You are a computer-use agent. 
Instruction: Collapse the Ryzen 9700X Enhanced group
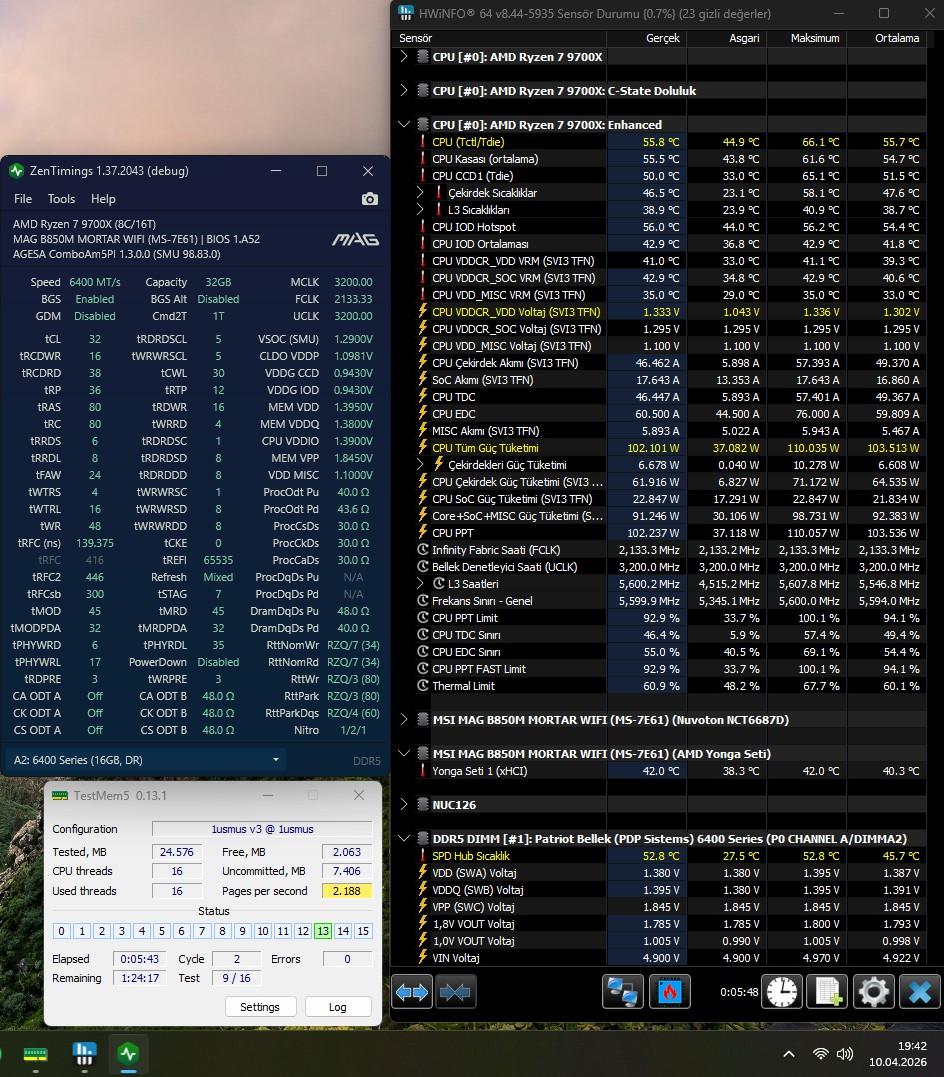pyautogui.click(x=404, y=125)
